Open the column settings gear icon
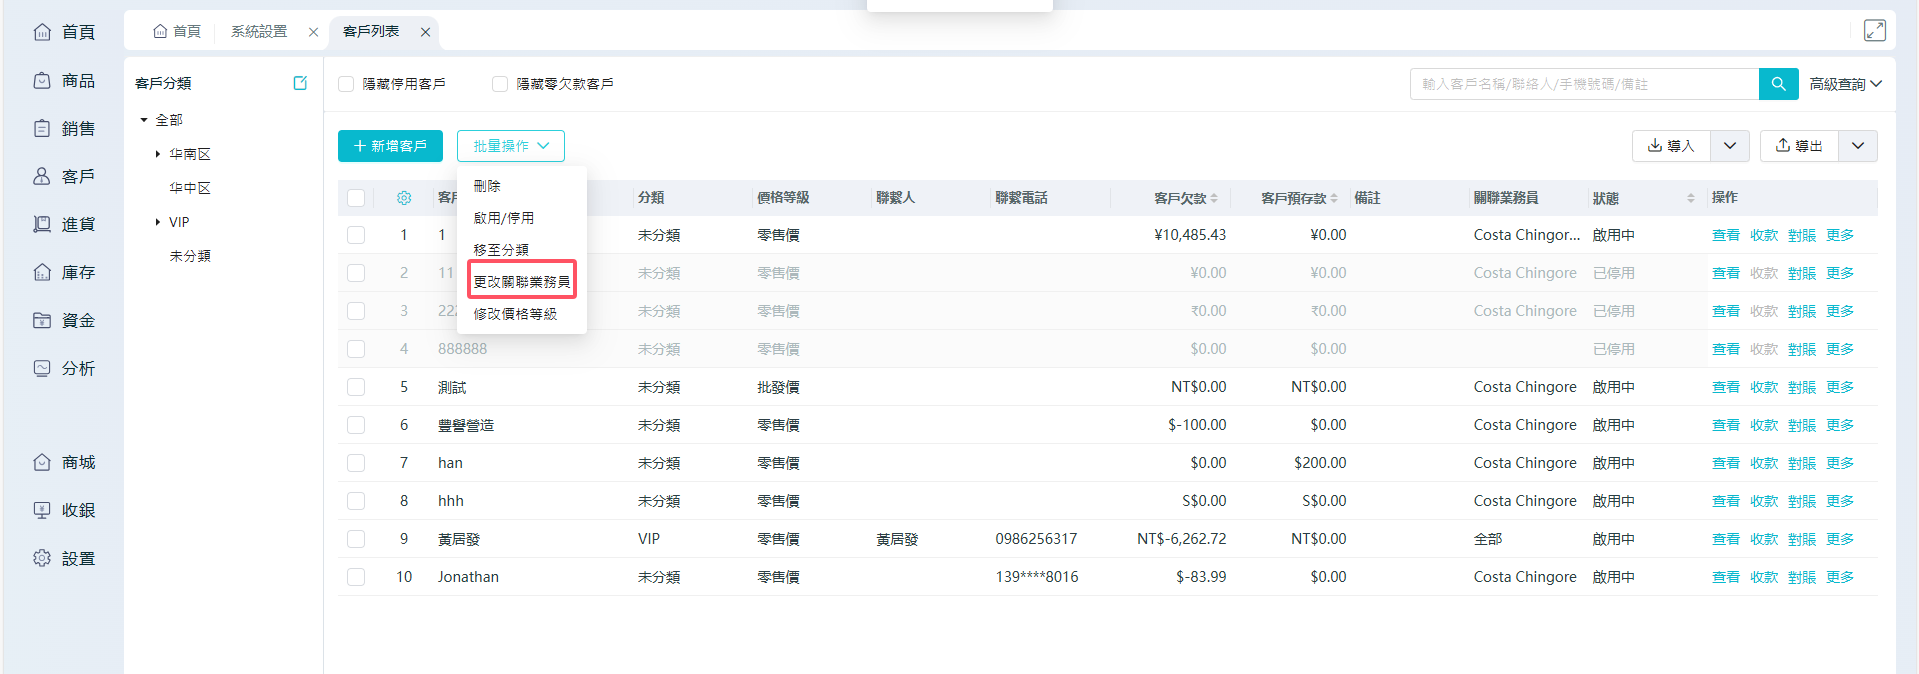 tap(404, 198)
